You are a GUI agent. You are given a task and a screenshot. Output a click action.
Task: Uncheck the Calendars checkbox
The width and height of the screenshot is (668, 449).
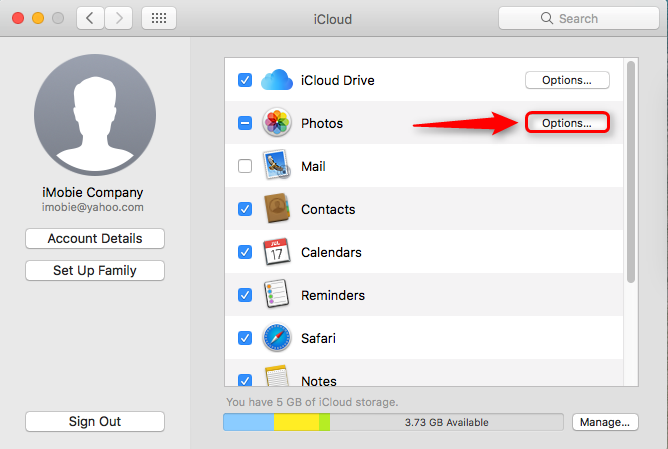coord(245,252)
